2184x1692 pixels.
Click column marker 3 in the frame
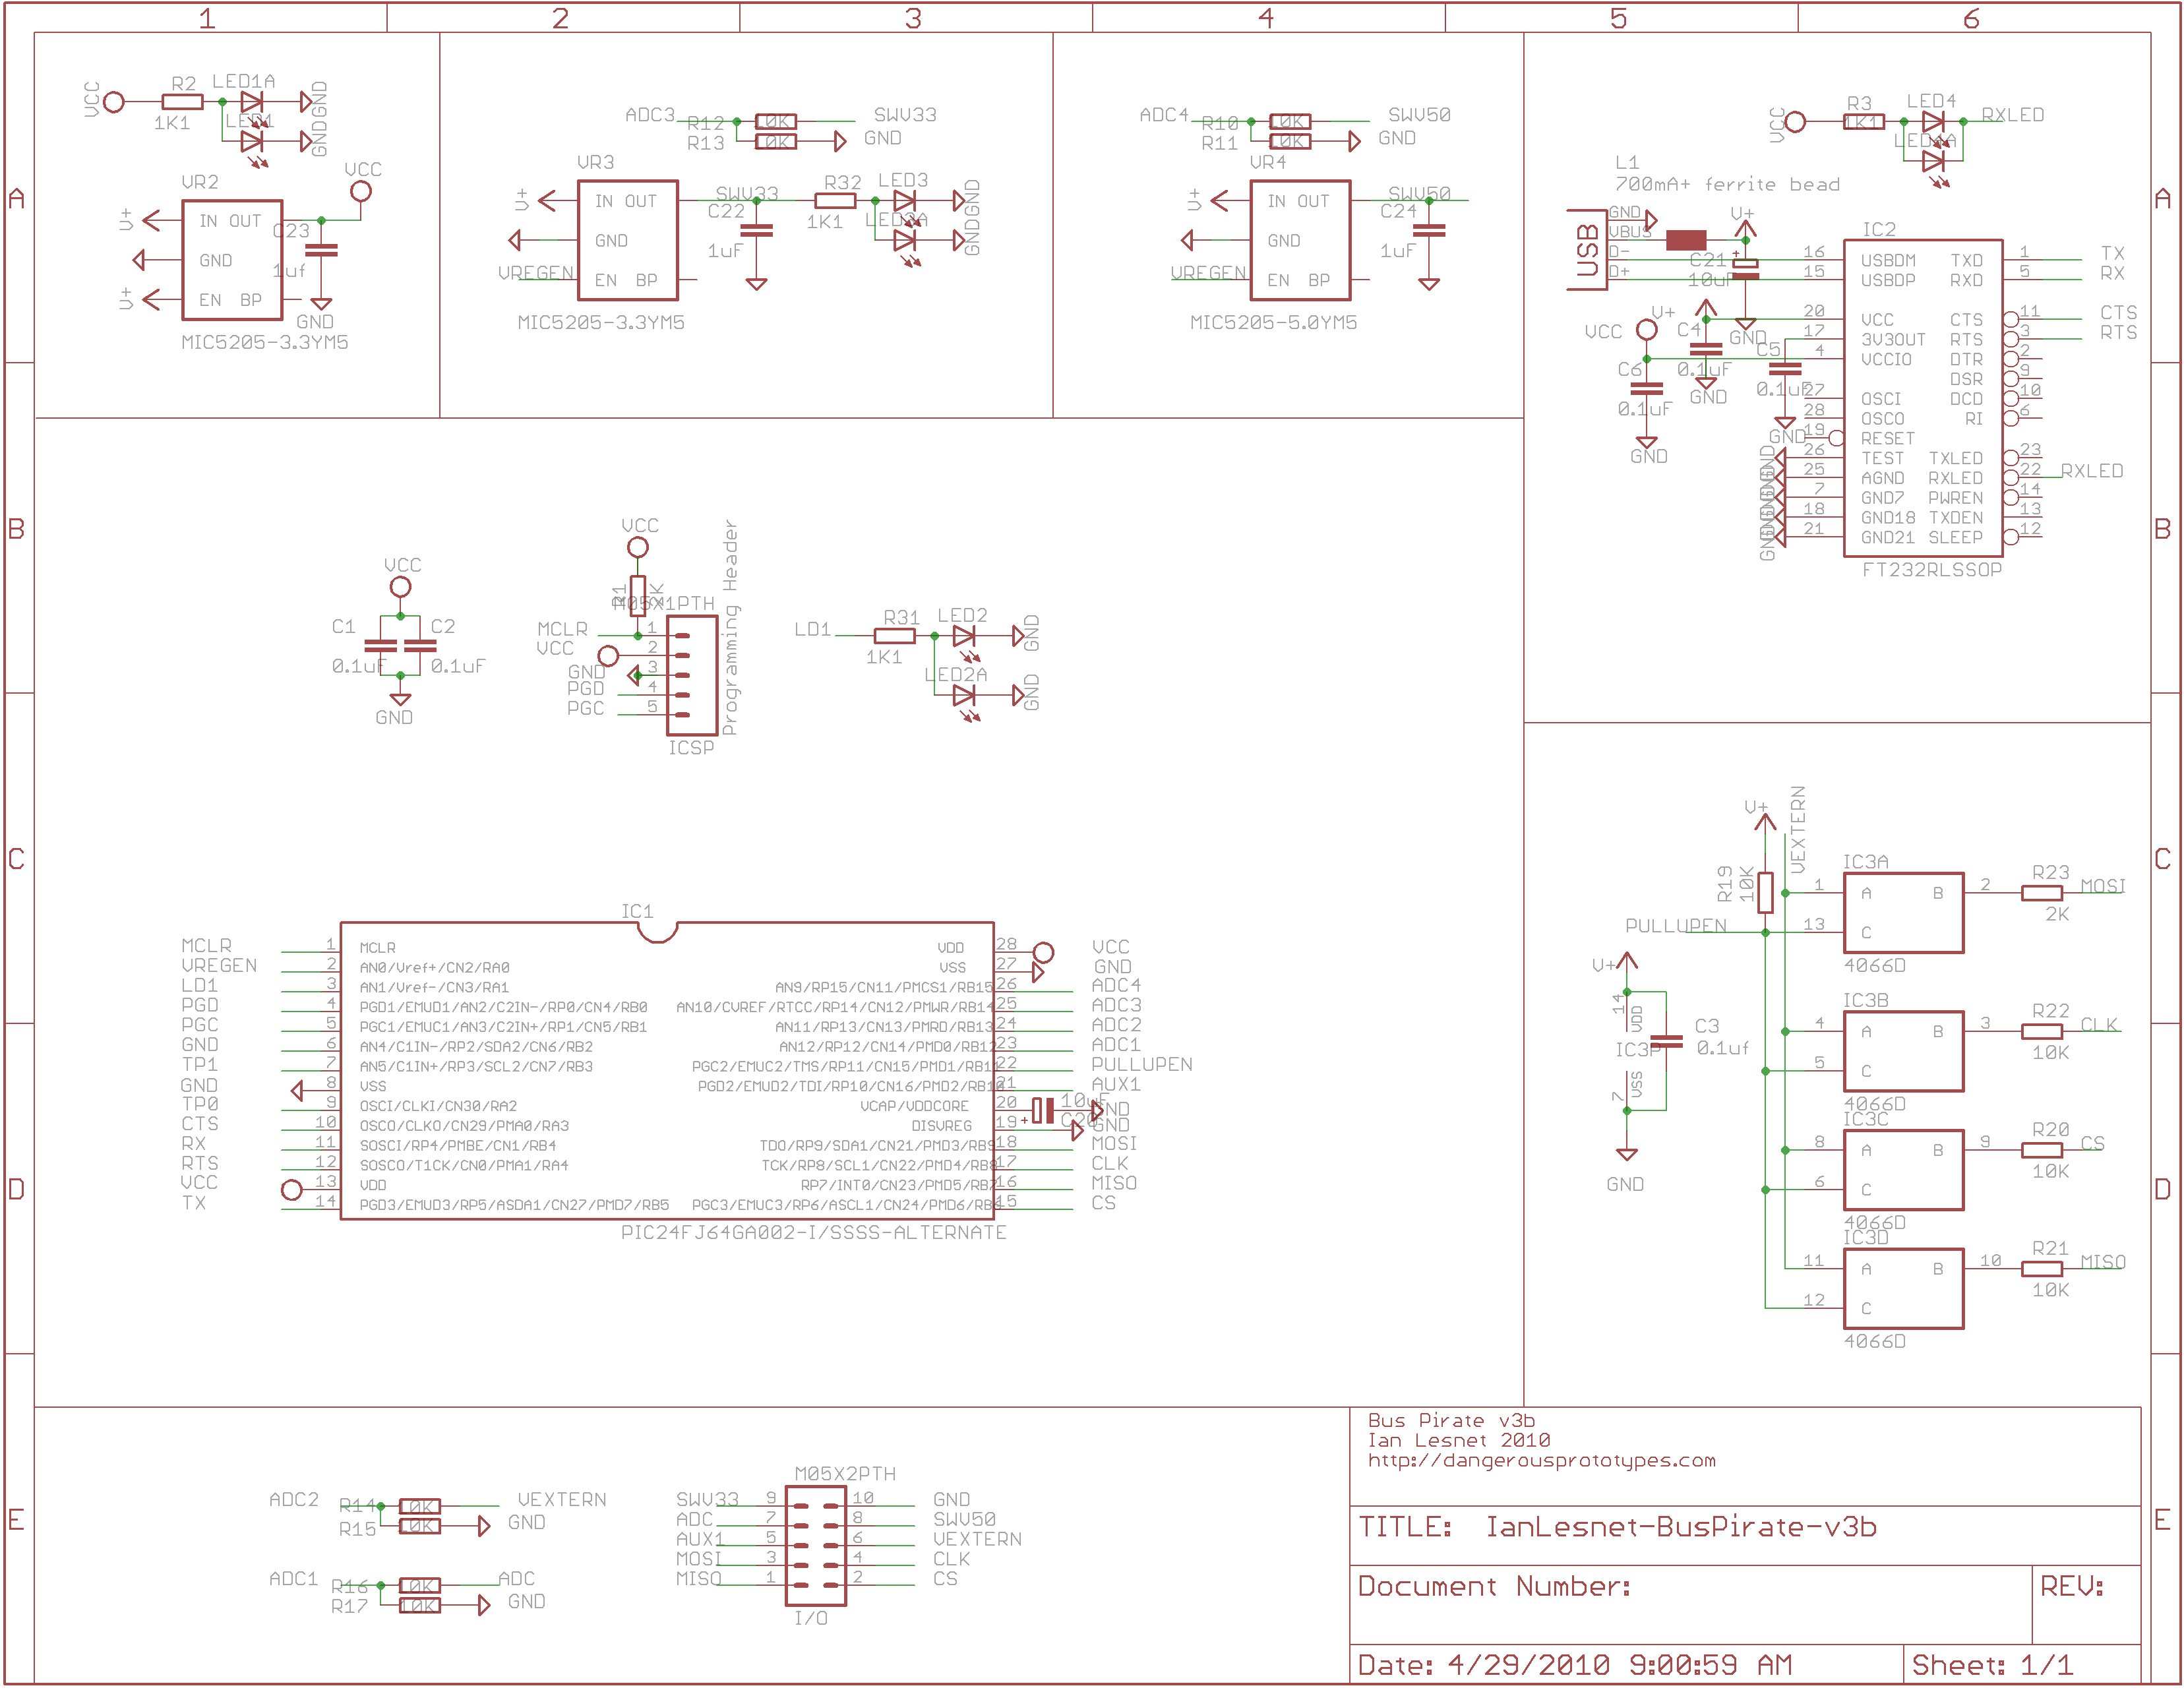pos(913,18)
